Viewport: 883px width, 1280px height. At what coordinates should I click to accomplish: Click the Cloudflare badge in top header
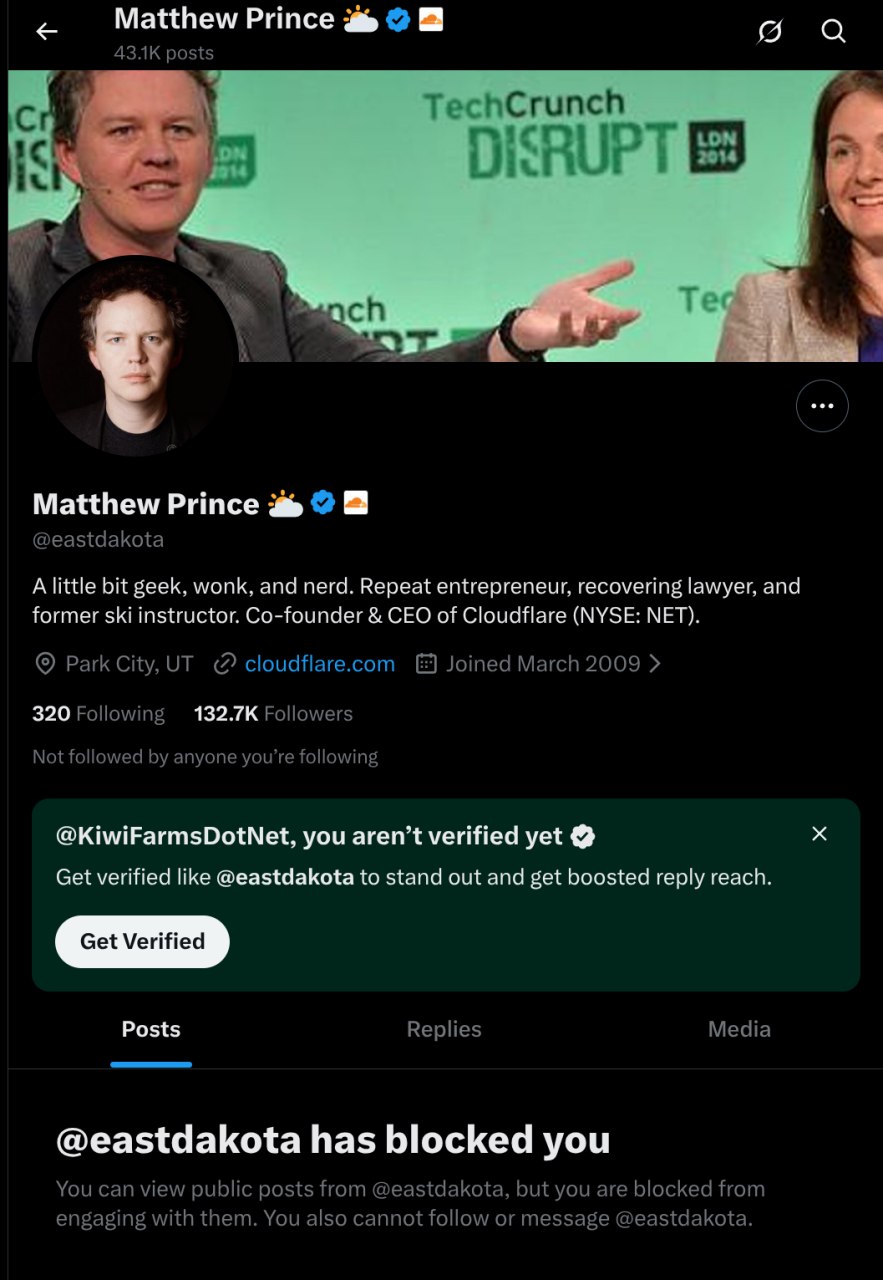coord(430,19)
